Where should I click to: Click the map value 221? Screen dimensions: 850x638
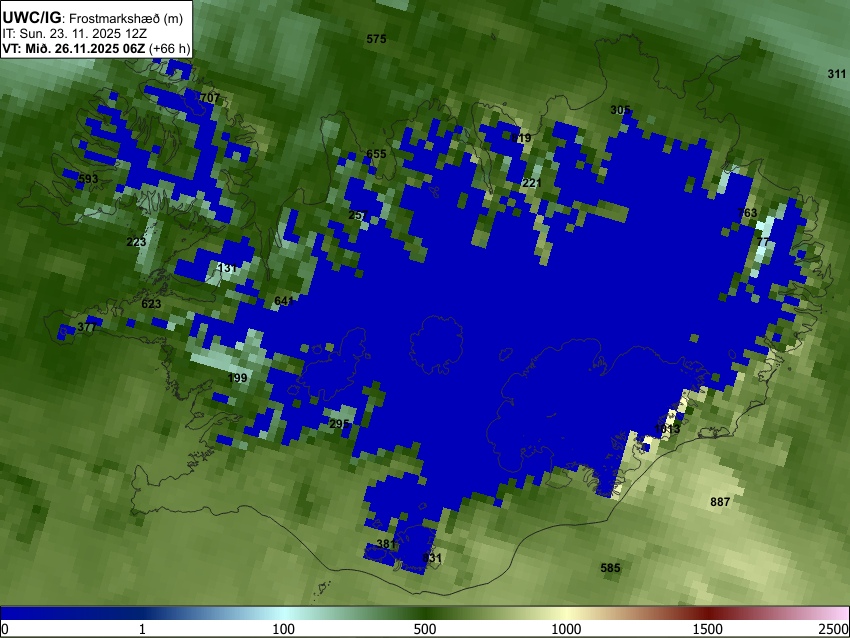pos(532,183)
